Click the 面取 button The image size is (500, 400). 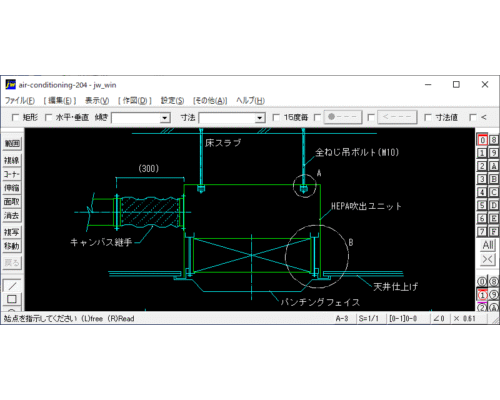(x=12, y=202)
